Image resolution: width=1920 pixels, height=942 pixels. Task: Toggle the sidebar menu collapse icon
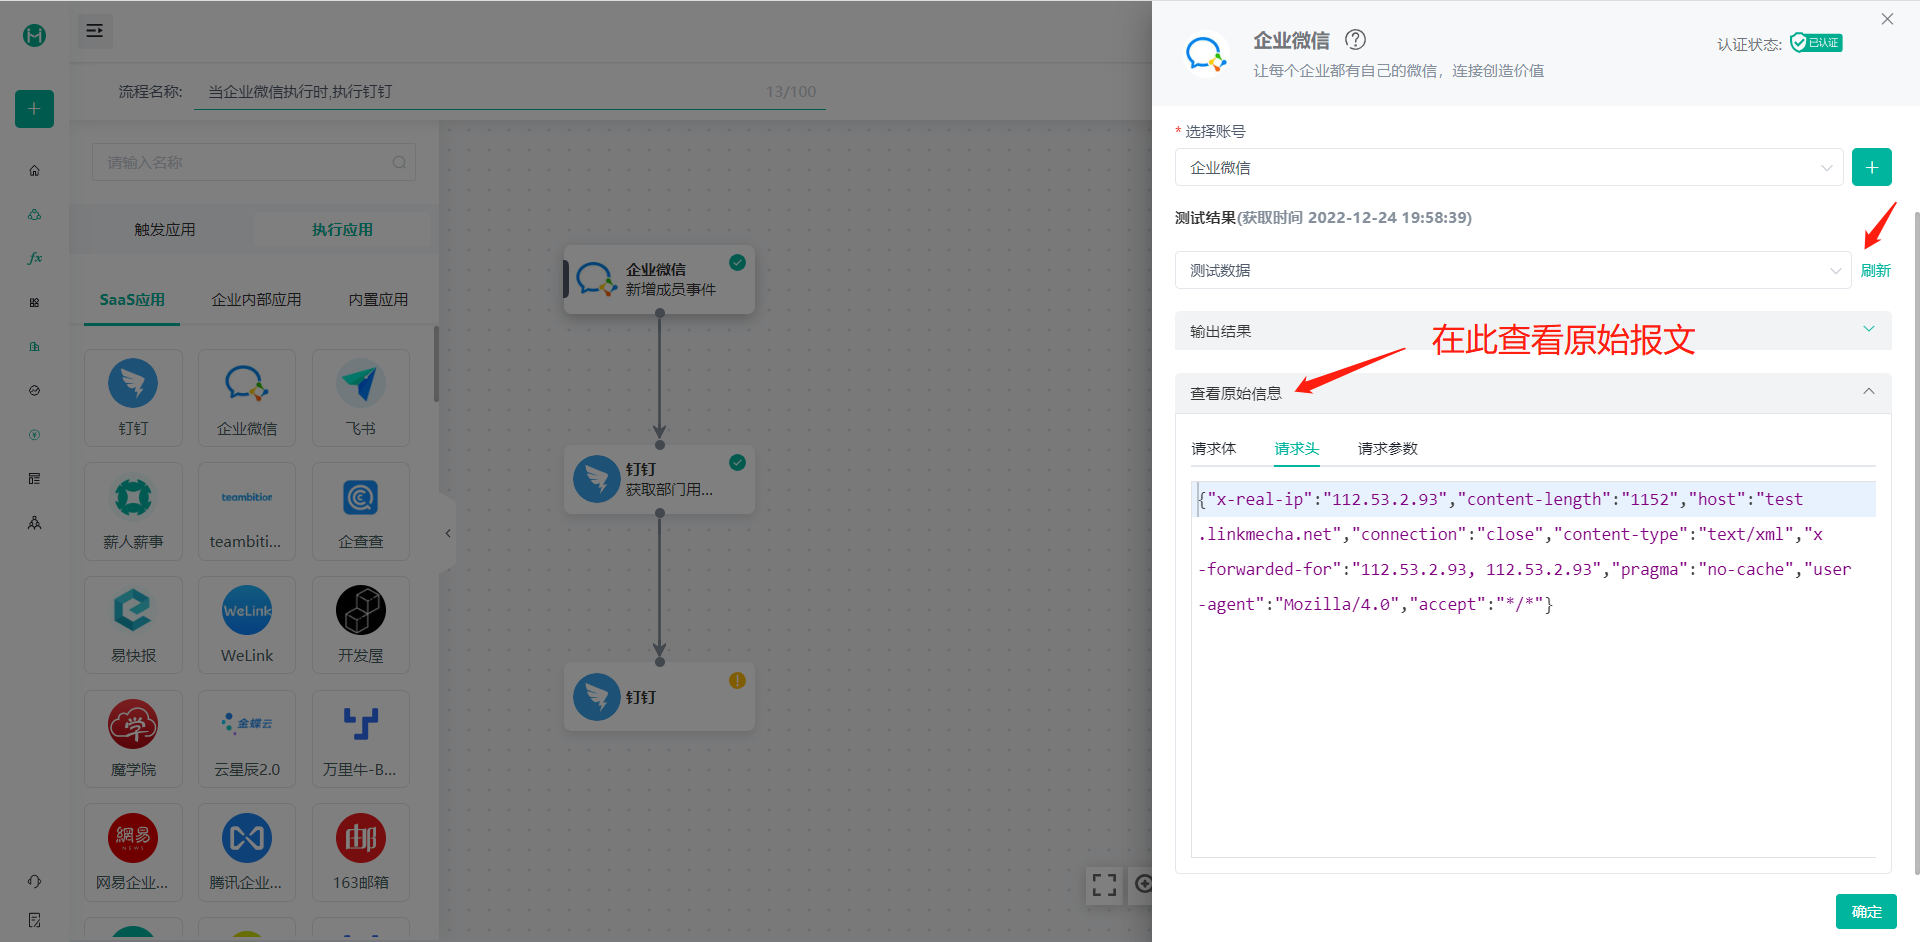click(x=95, y=31)
